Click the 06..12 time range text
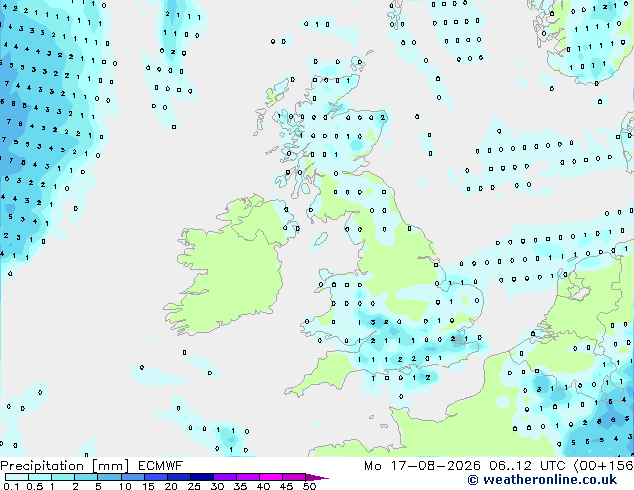Image resolution: width=634 pixels, height=490 pixels. [510, 466]
